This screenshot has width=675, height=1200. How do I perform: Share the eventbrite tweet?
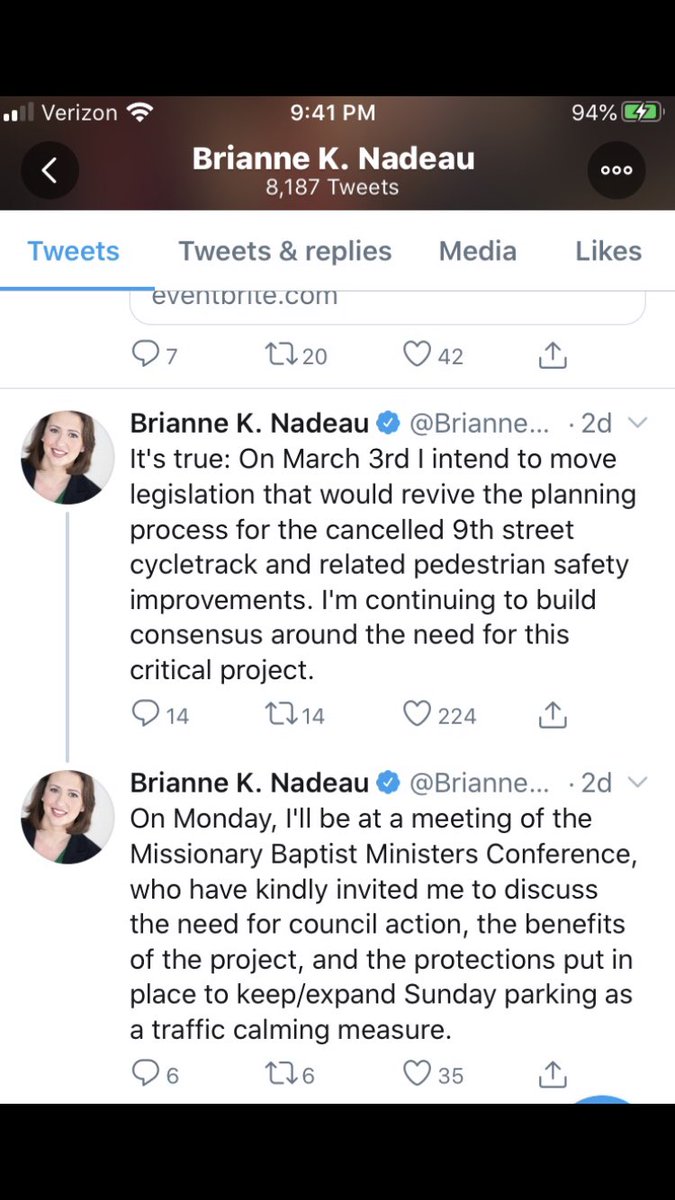(x=553, y=354)
